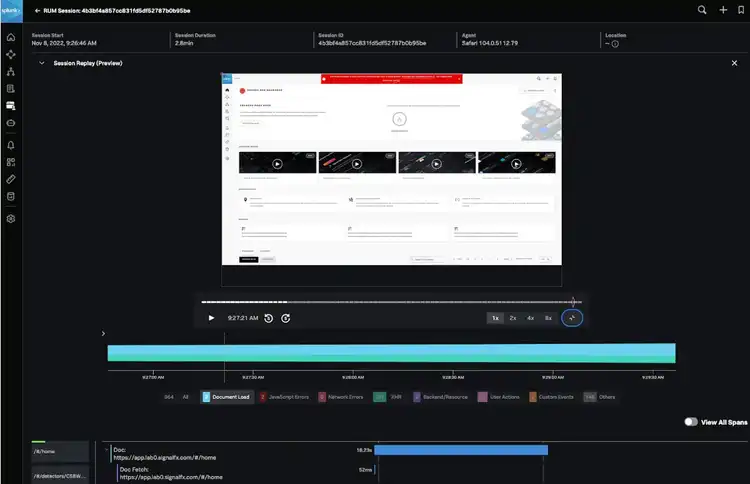Click the Splunk logo at the top-left
The image size is (750, 484).
click(x=11, y=11)
